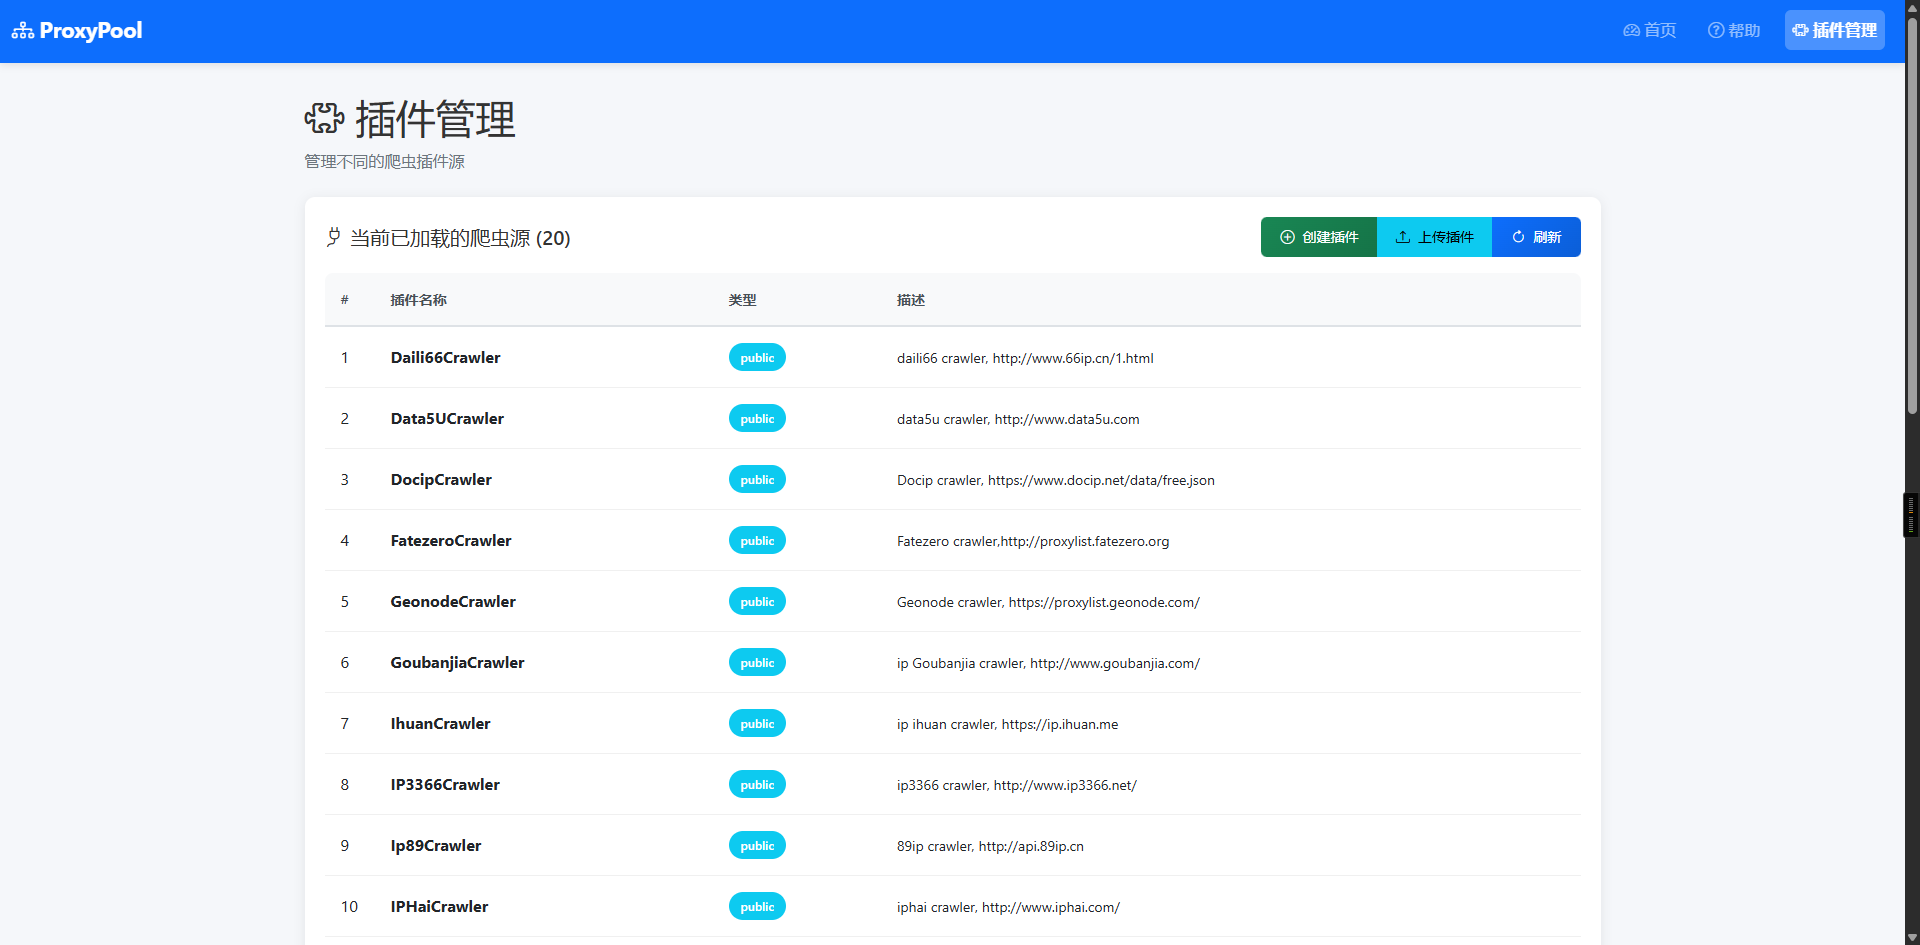Click the public badge for FatezeroCrawler
Screen dimensions: 1920x945
click(757, 541)
